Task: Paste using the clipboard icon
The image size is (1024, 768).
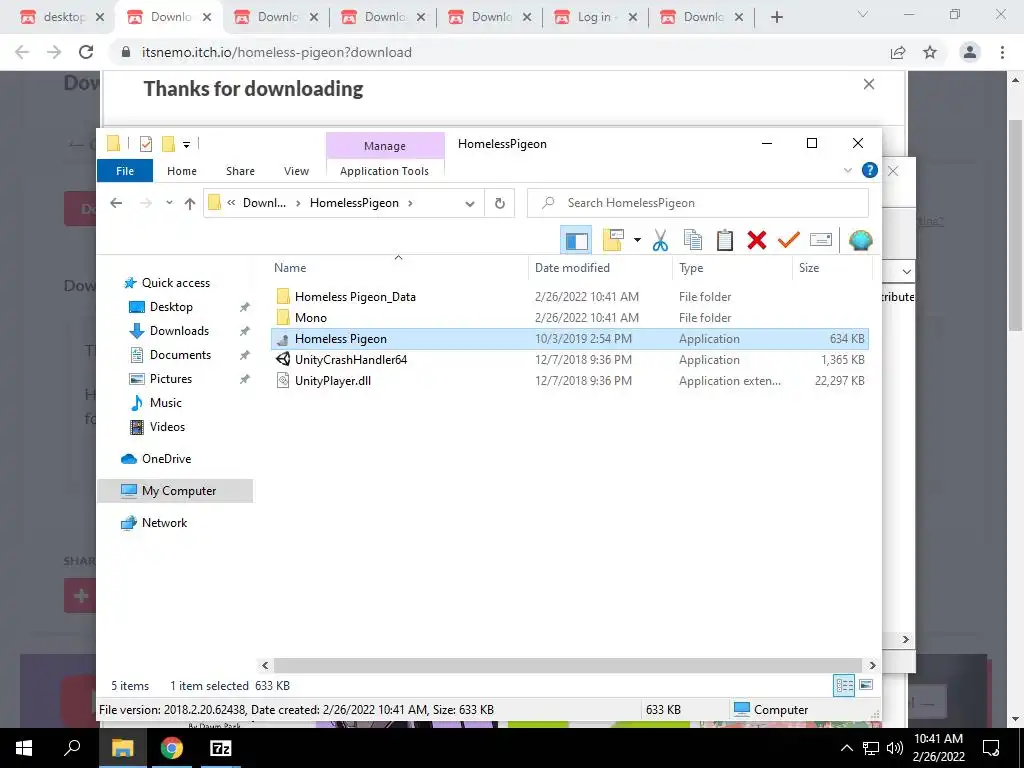Action: (x=724, y=240)
